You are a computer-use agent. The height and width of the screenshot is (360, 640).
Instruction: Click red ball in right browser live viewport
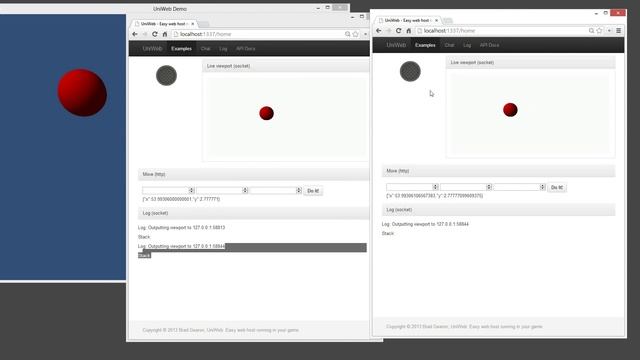510,109
